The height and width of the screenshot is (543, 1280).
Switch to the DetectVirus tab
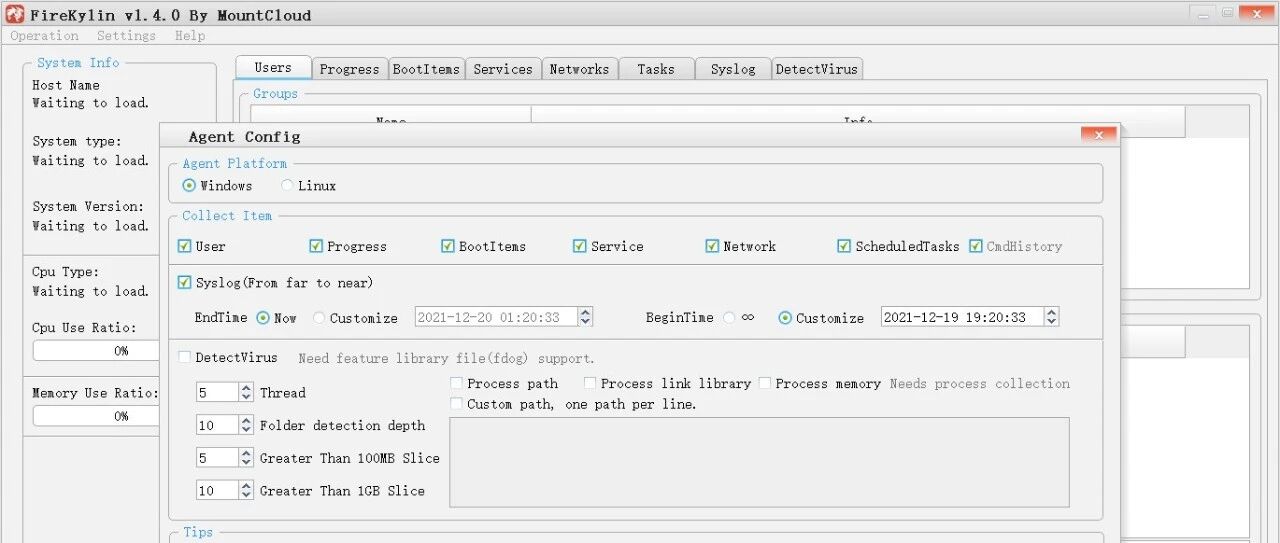pyautogui.click(x=817, y=69)
